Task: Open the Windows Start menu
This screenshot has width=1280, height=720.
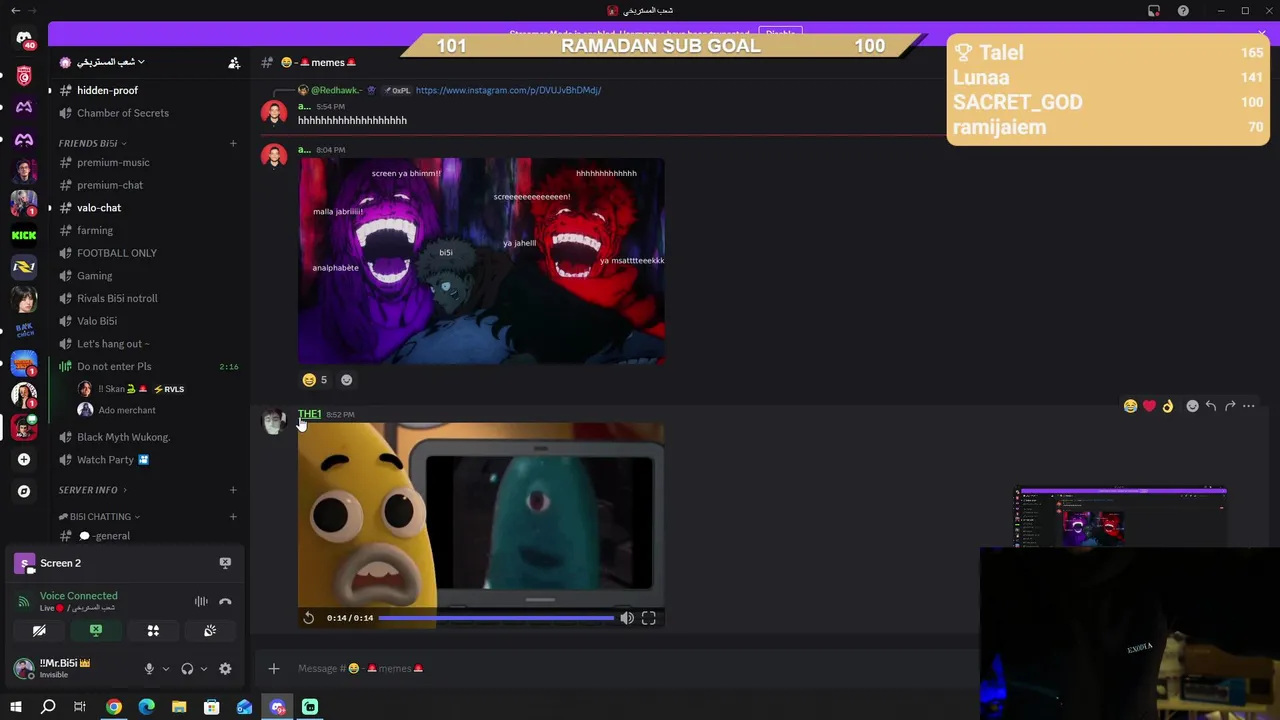Action: click(16, 707)
